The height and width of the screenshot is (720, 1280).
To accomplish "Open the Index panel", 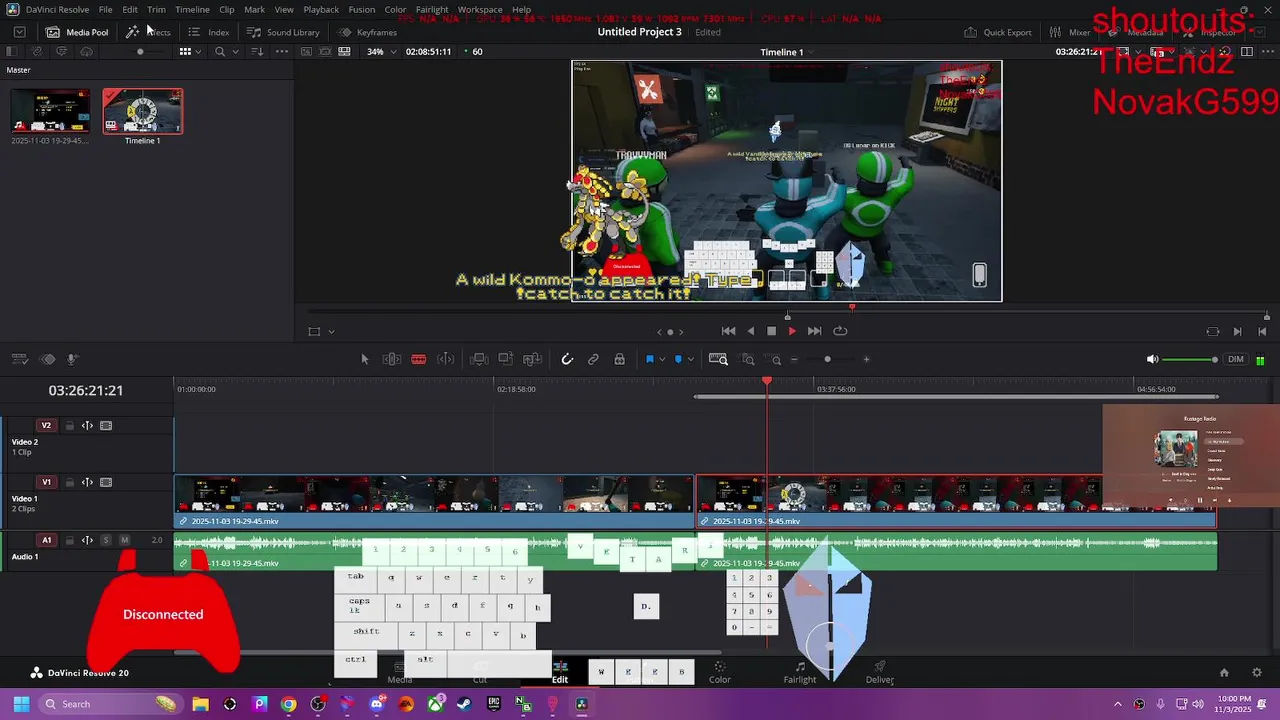I will [209, 32].
